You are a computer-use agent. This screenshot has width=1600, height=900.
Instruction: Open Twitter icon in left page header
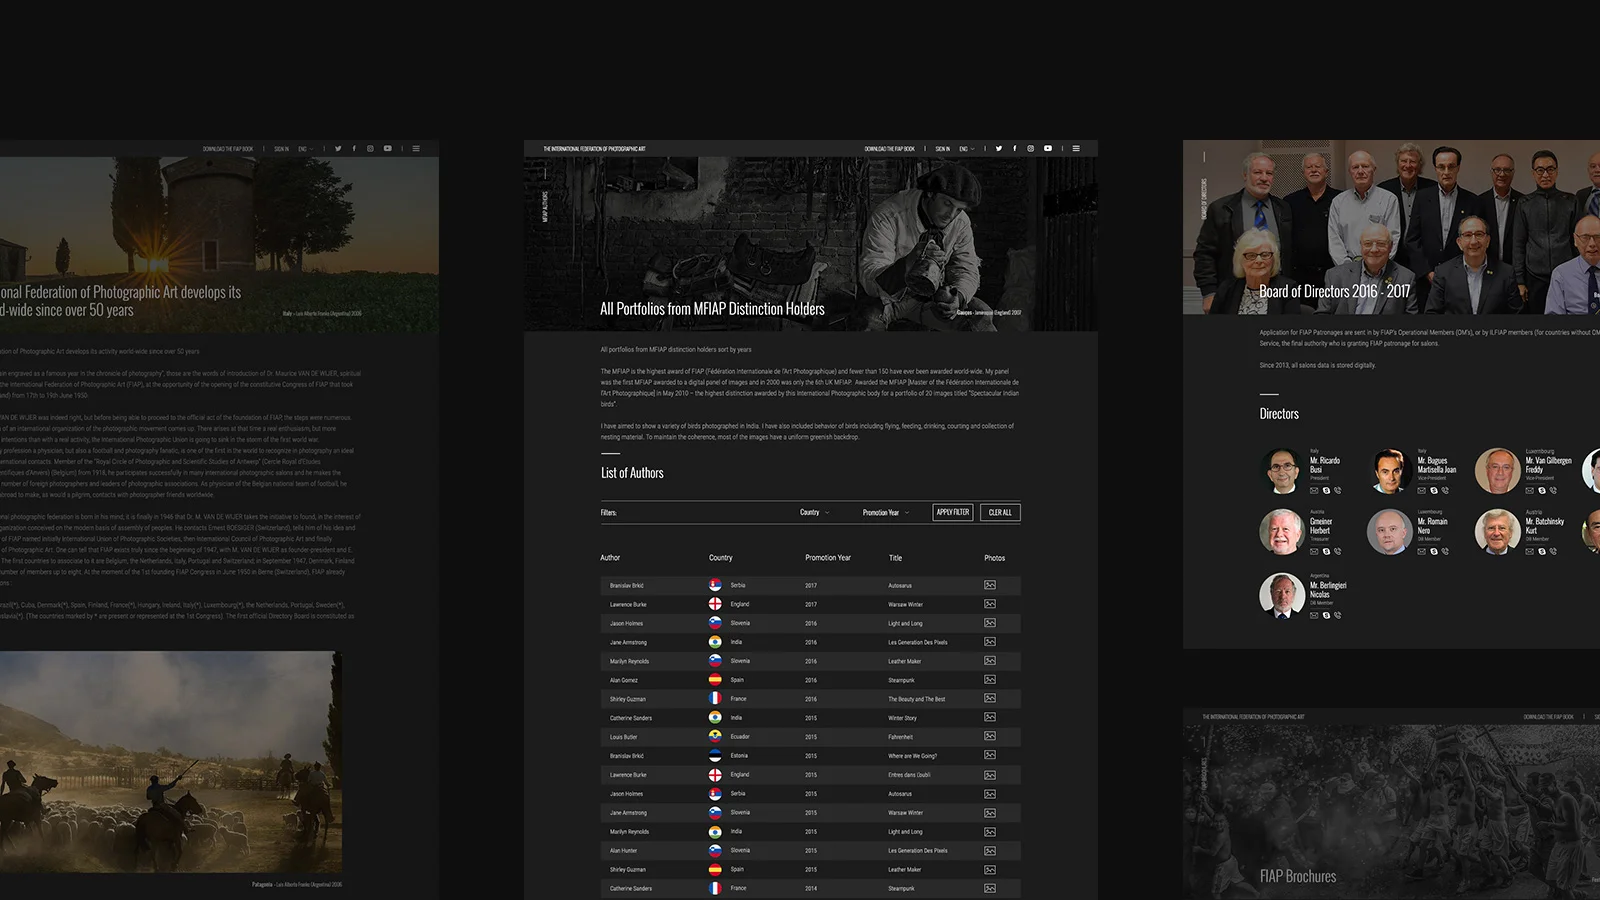tap(338, 149)
